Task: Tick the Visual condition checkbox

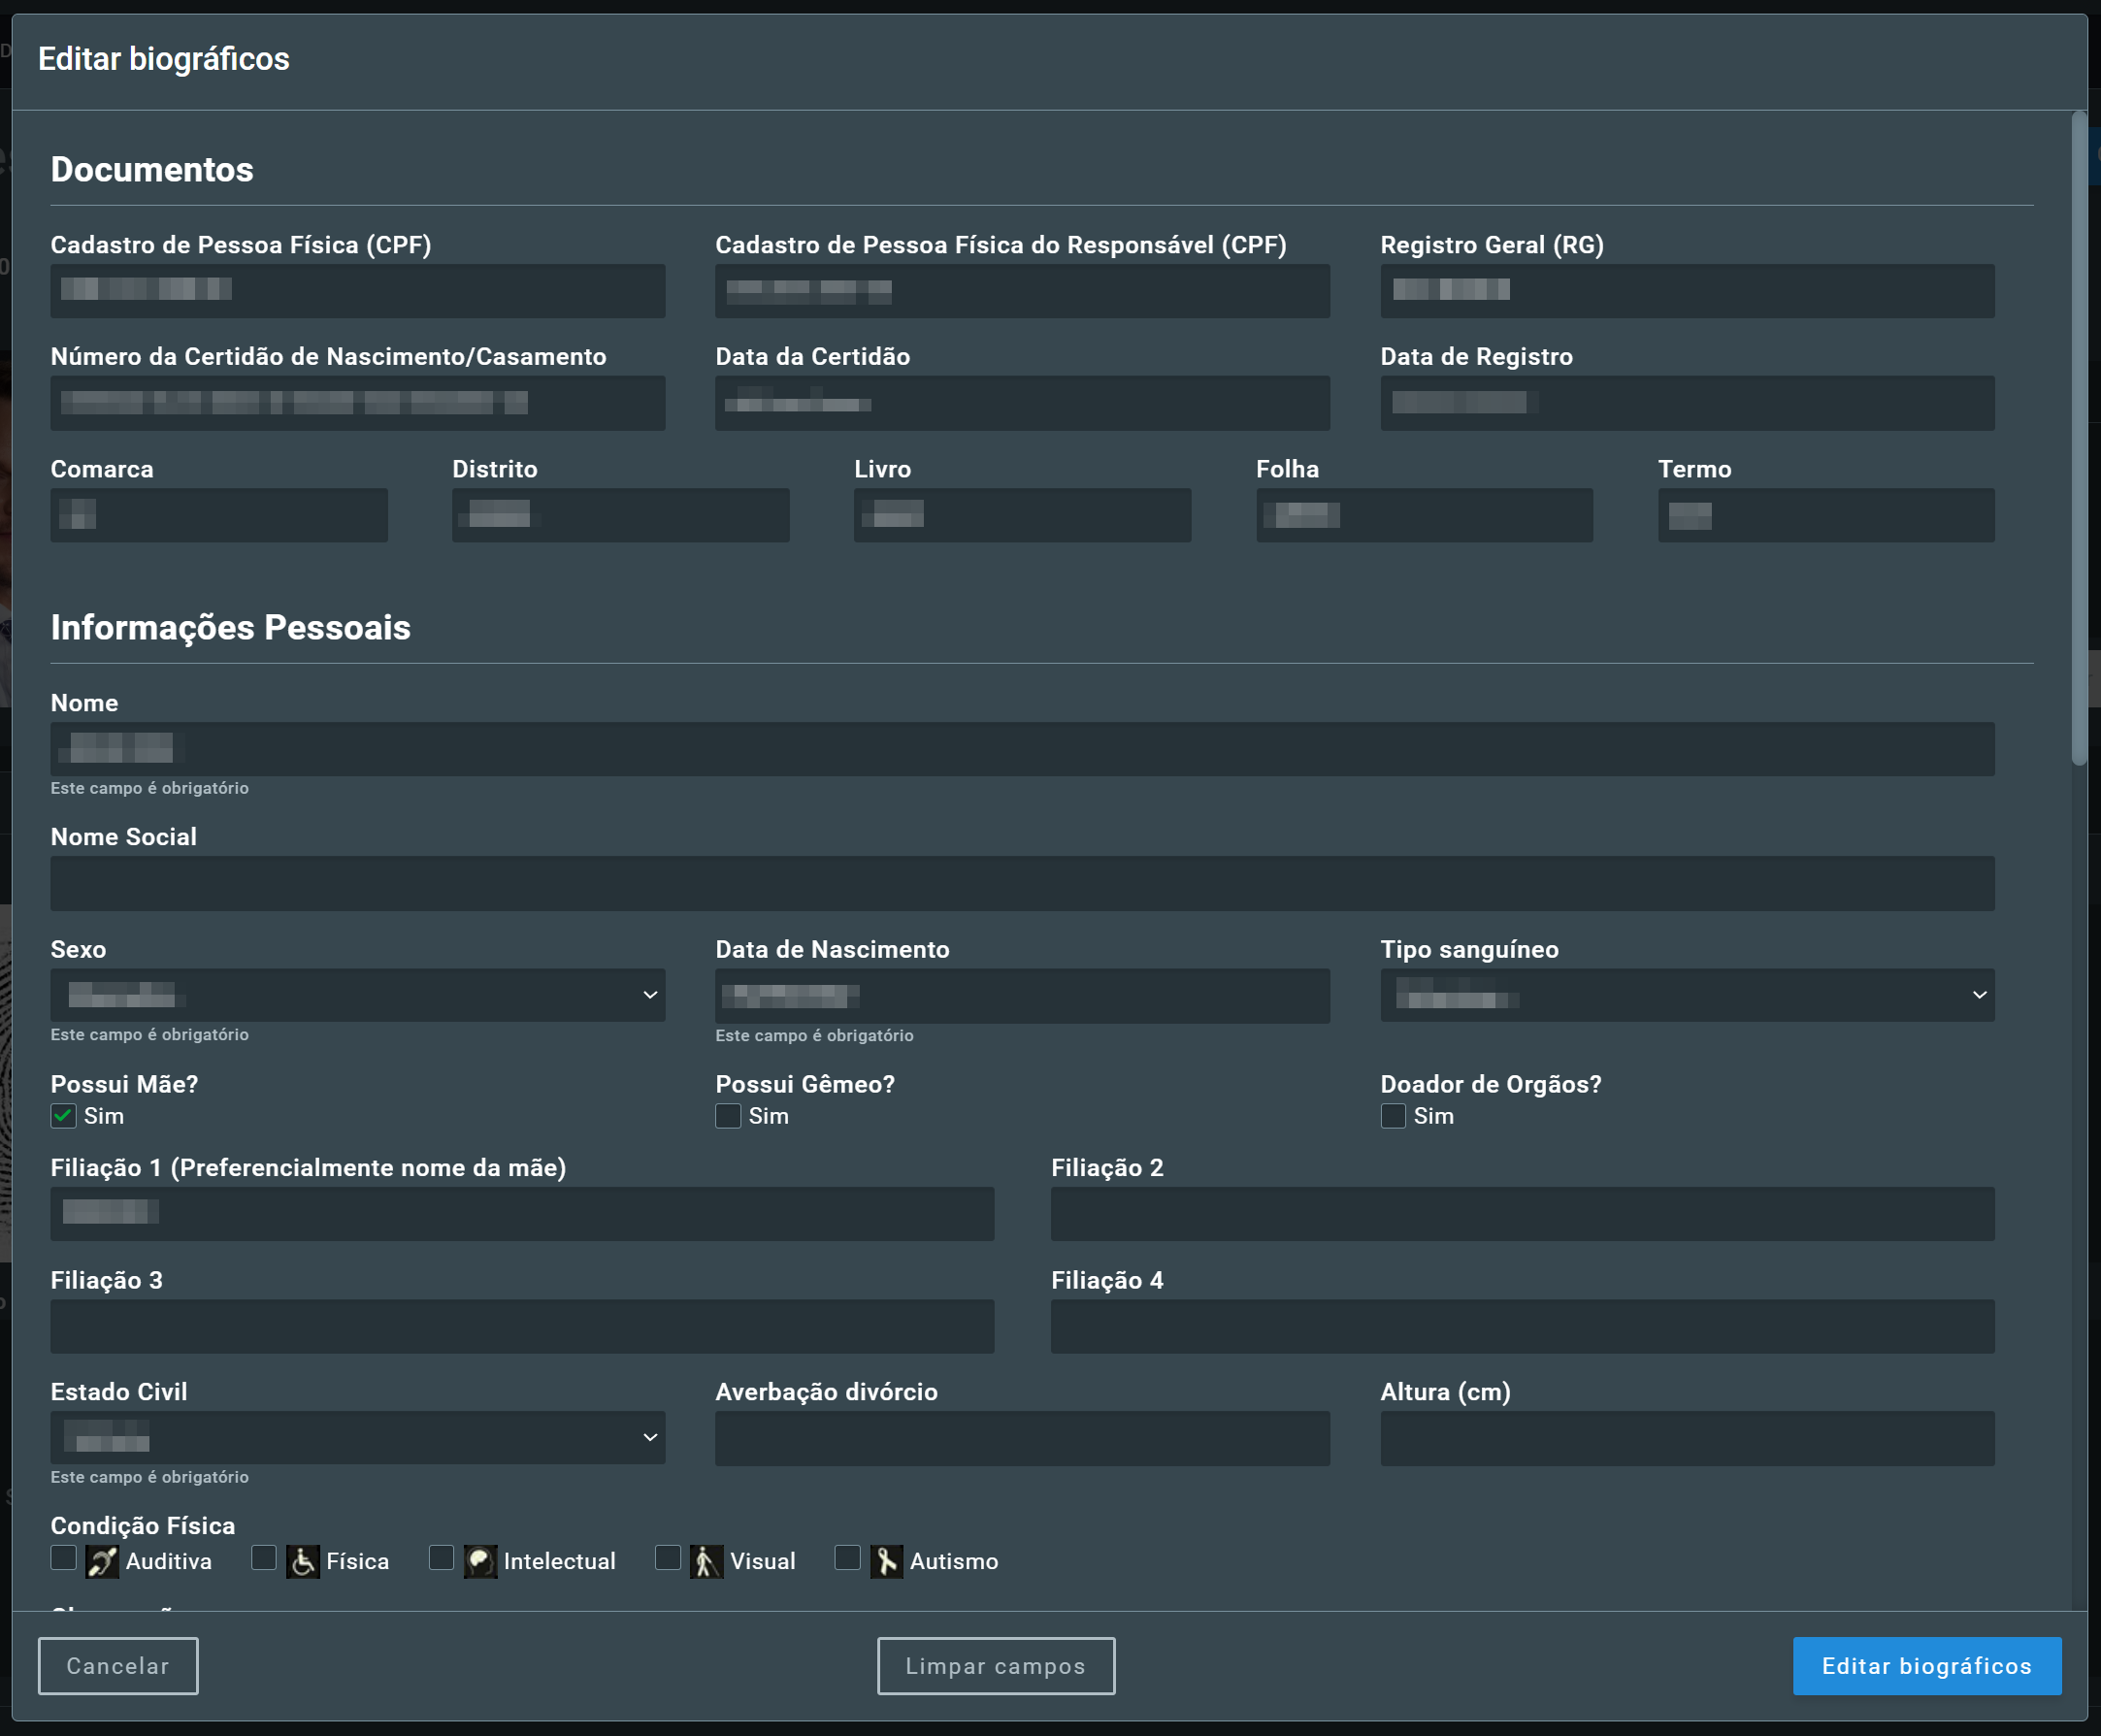Action: pos(668,1558)
